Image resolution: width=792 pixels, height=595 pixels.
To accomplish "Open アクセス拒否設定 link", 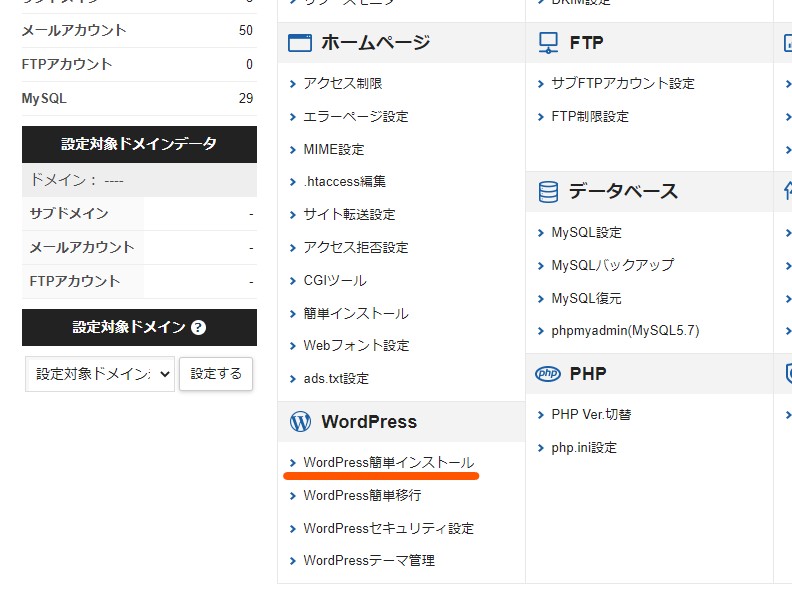I will point(356,247).
